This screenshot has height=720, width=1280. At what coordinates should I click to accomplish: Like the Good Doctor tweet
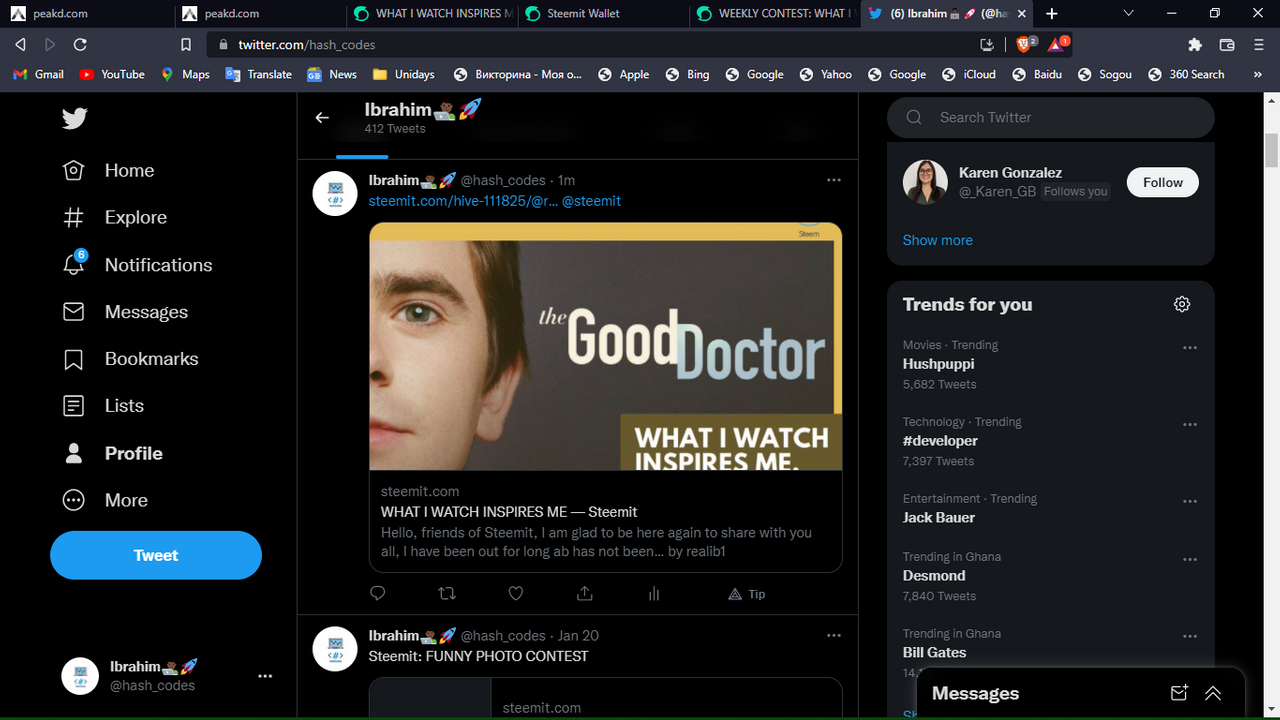tap(516, 593)
